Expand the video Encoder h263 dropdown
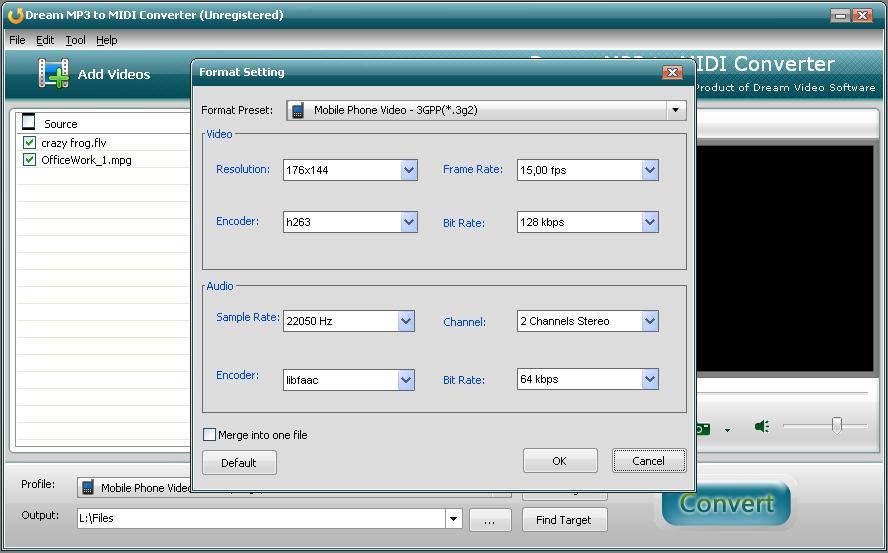This screenshot has width=888, height=553. tap(409, 222)
